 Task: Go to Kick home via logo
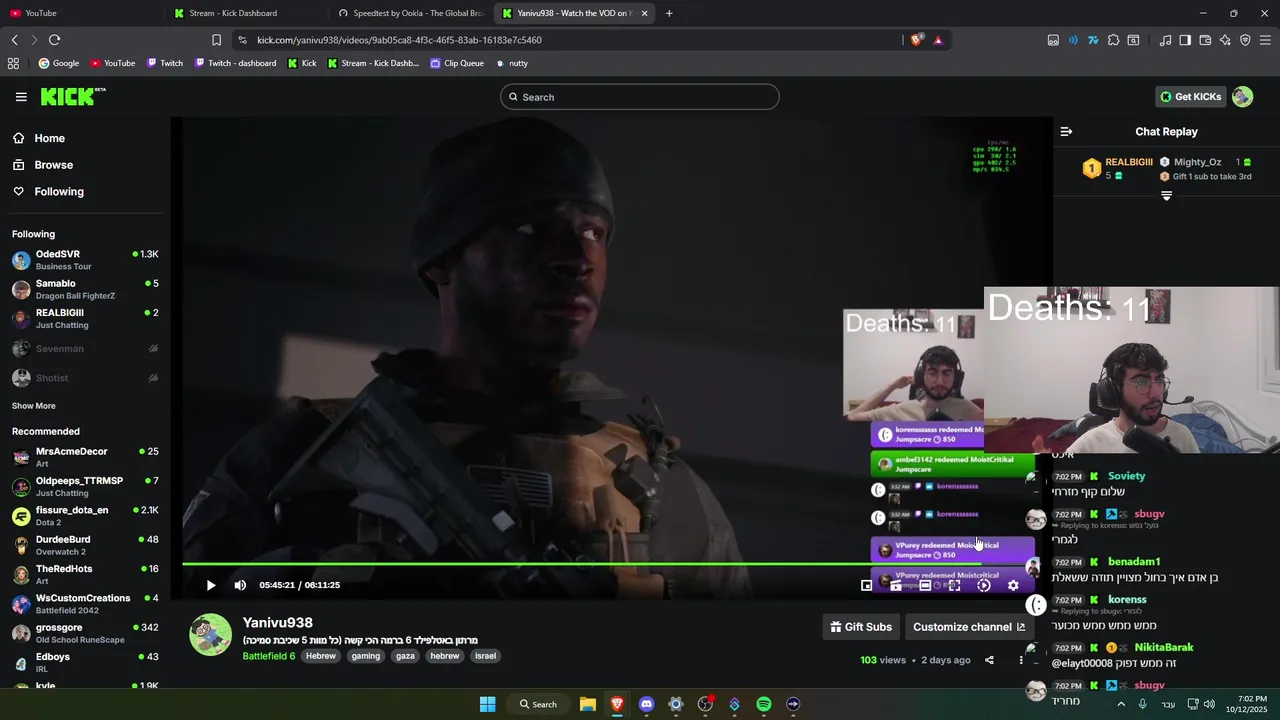72,96
